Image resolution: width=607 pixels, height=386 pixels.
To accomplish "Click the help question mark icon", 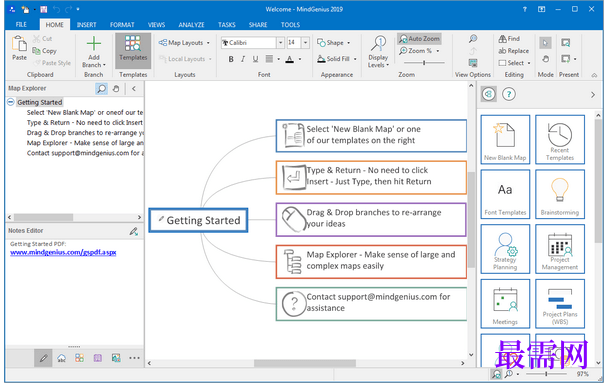I will click(x=509, y=94).
